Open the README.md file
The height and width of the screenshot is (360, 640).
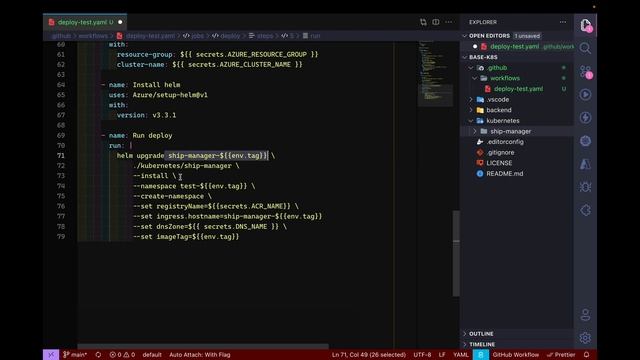504,173
